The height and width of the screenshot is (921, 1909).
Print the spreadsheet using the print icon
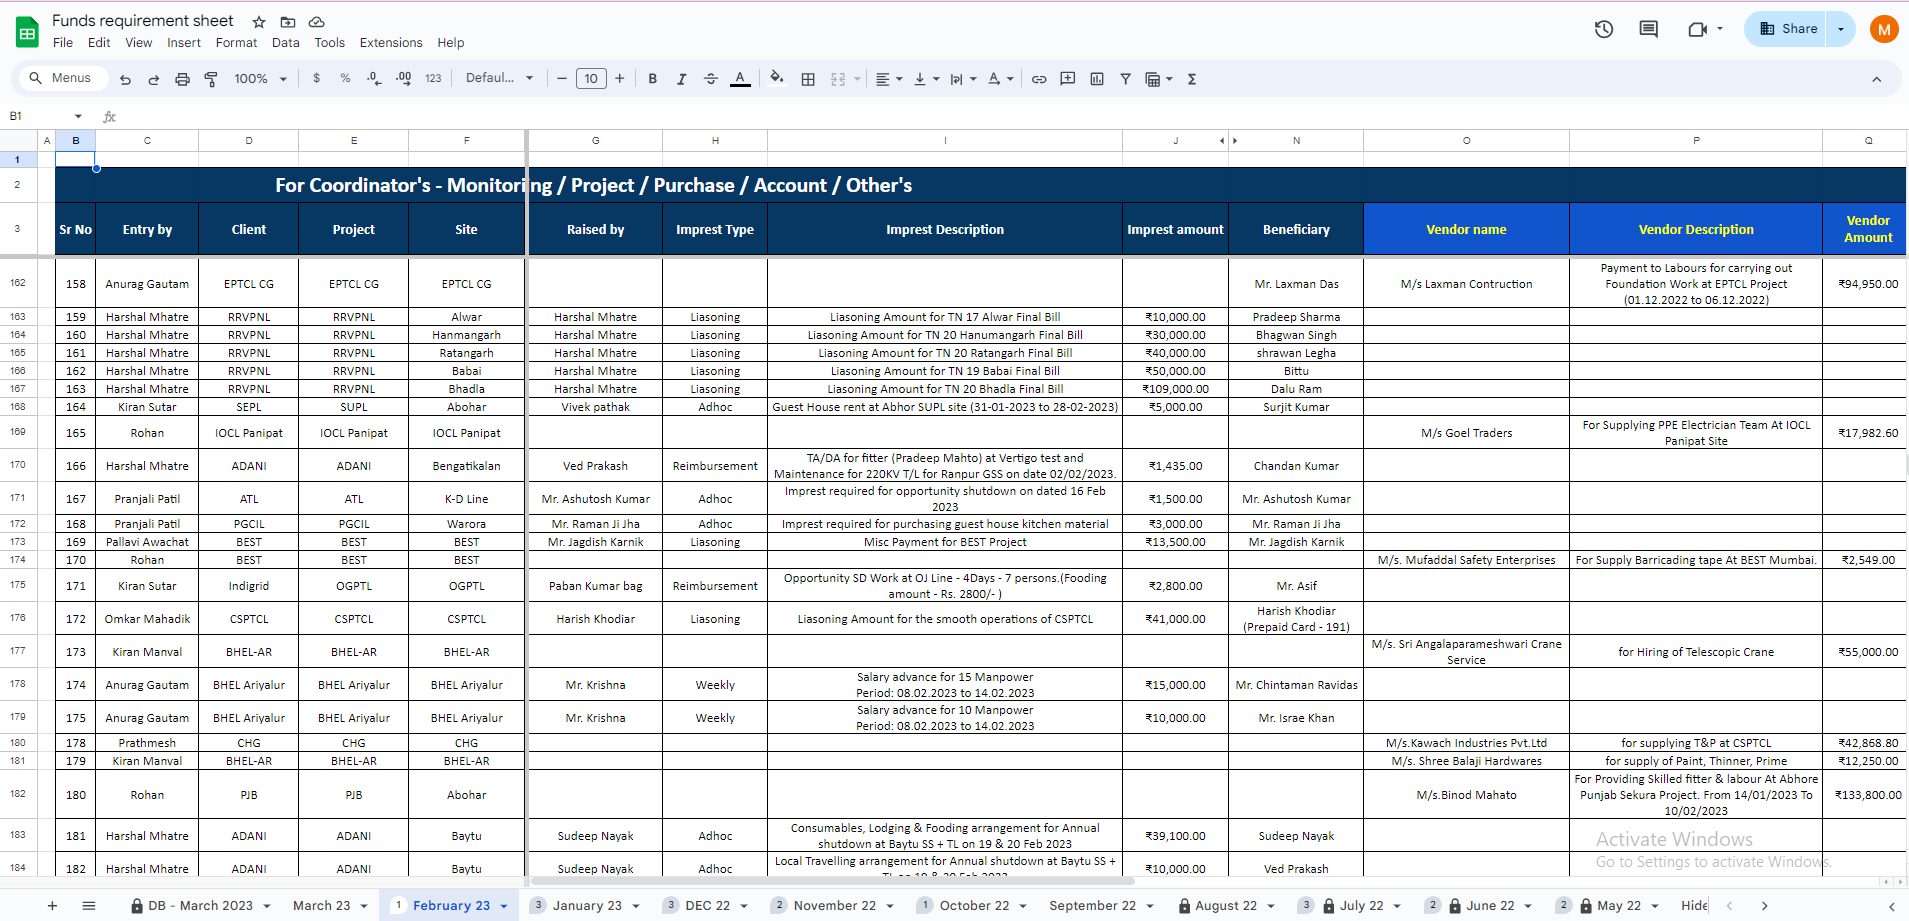(182, 79)
